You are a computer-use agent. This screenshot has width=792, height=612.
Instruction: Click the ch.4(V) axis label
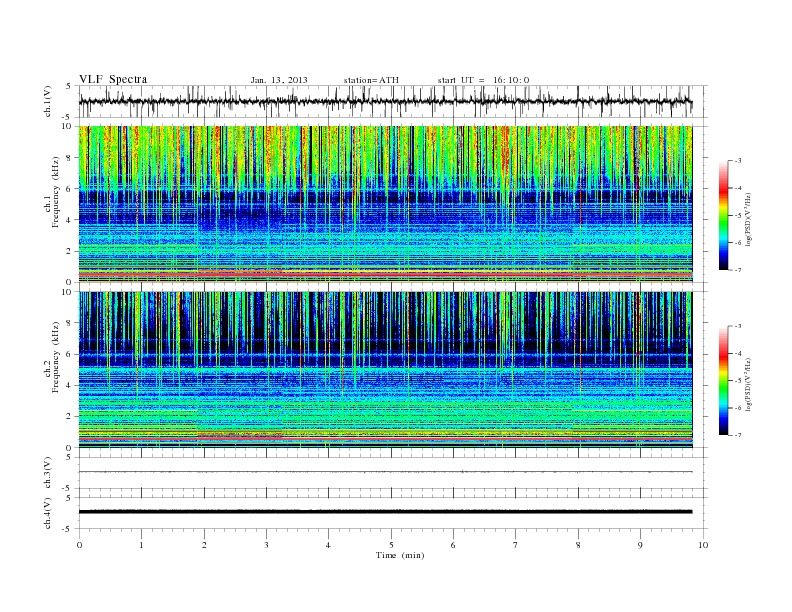(48, 513)
